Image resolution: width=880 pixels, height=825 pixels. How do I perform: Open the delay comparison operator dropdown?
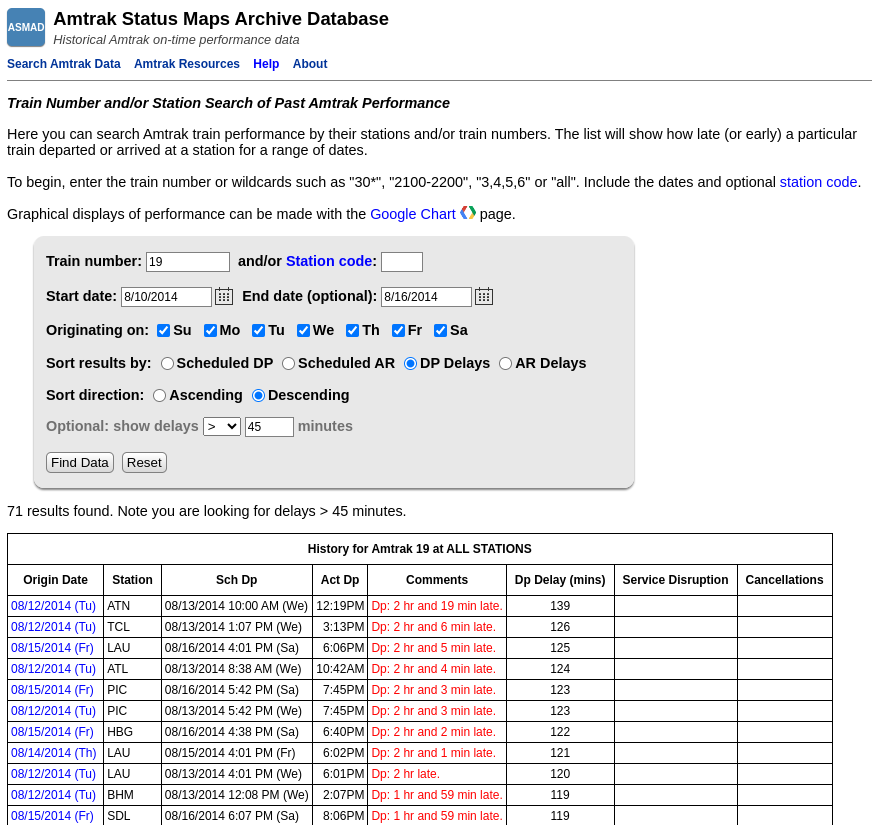point(222,427)
